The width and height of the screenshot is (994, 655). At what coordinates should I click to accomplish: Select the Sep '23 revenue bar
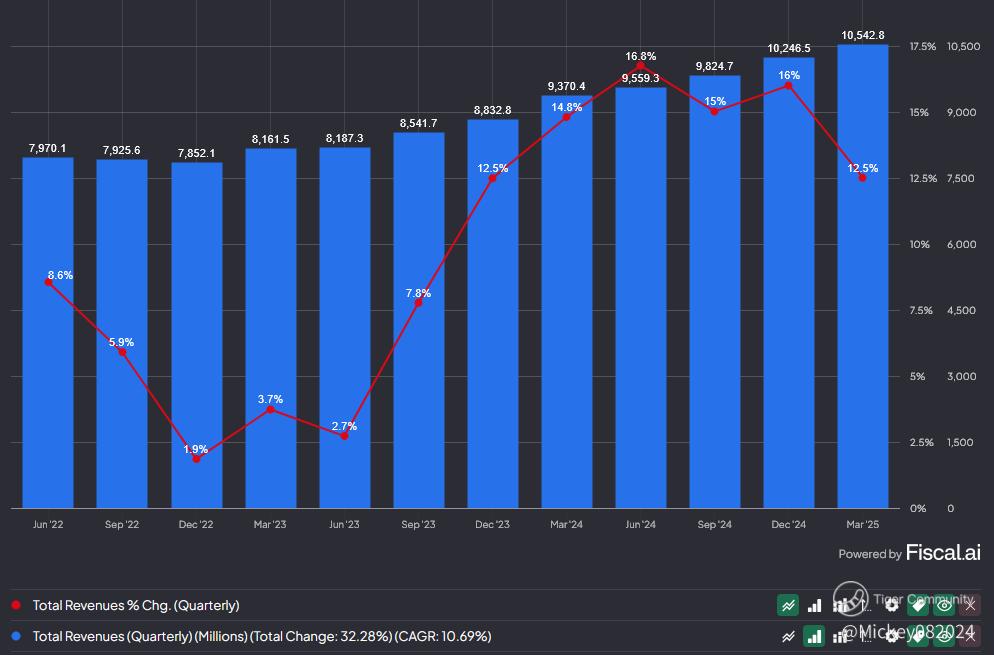point(418,320)
